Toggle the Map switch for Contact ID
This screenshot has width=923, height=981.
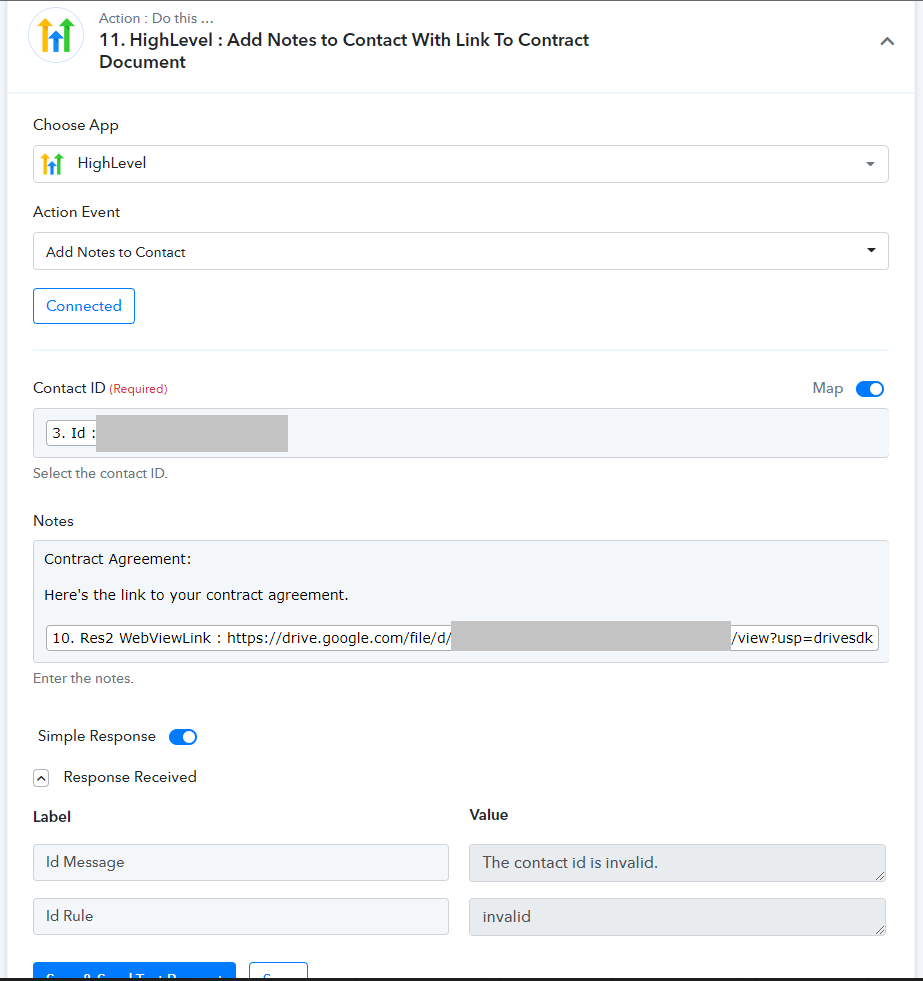coord(870,389)
